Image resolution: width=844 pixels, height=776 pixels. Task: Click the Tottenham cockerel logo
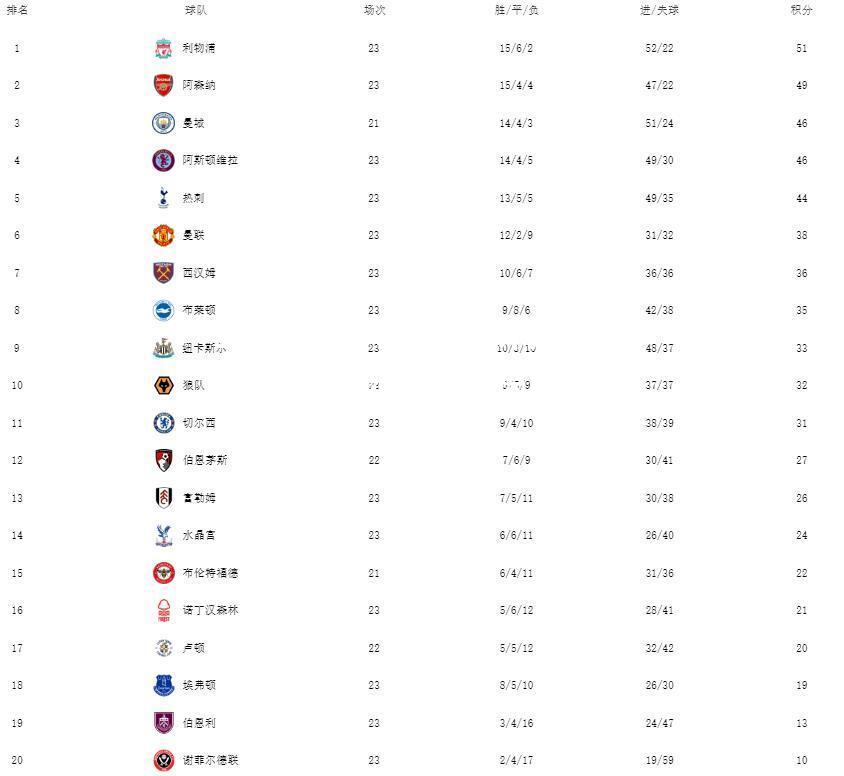(164, 198)
